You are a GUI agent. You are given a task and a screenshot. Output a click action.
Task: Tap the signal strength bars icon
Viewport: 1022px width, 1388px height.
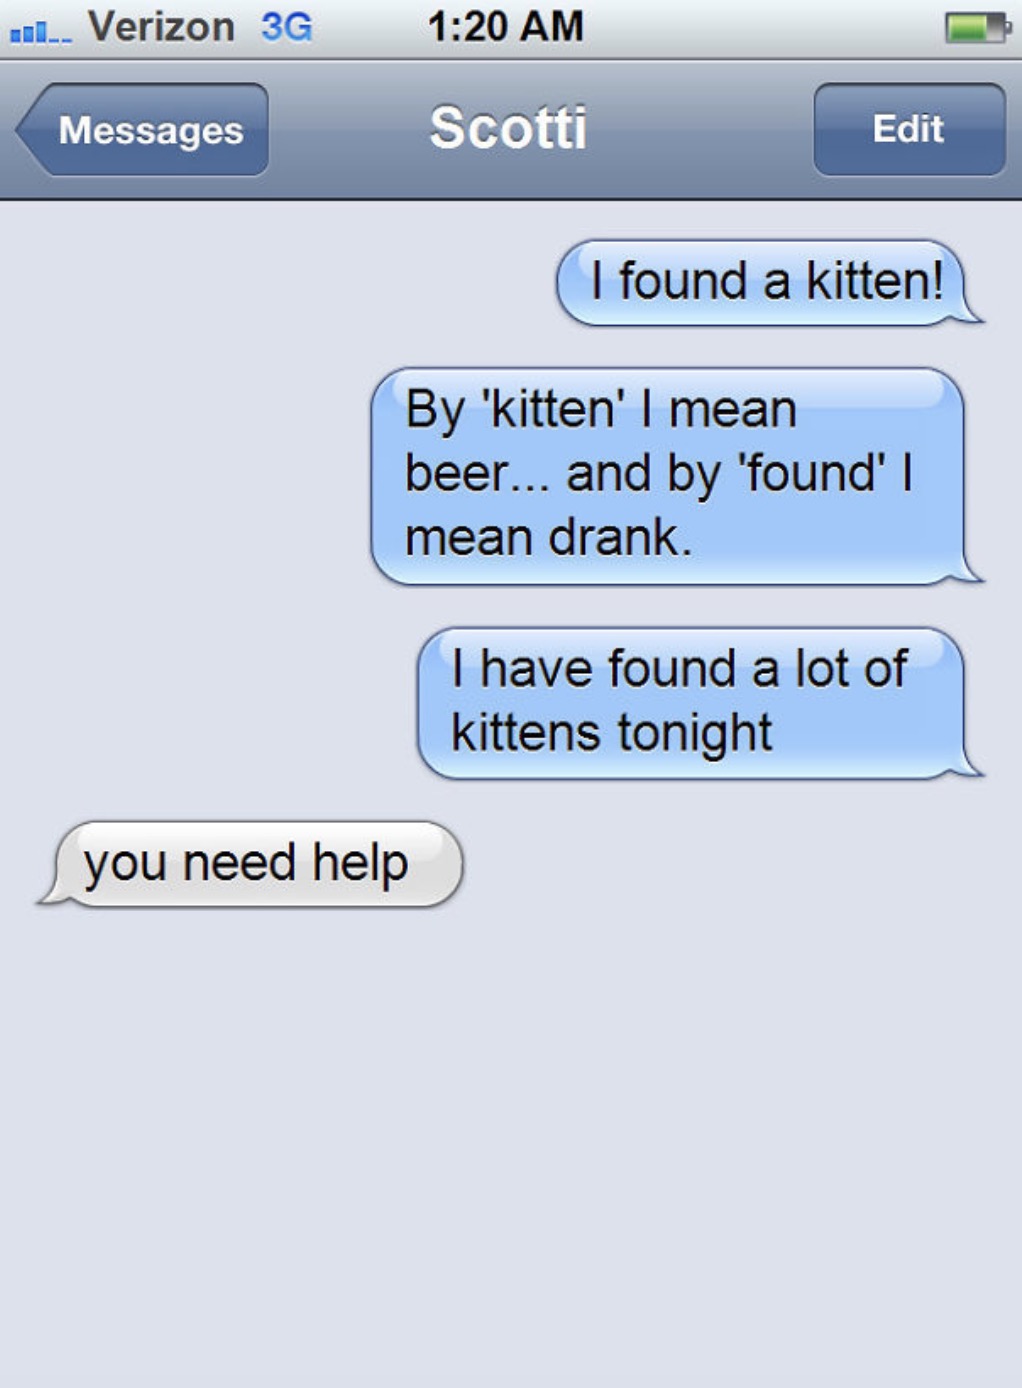click(x=41, y=32)
